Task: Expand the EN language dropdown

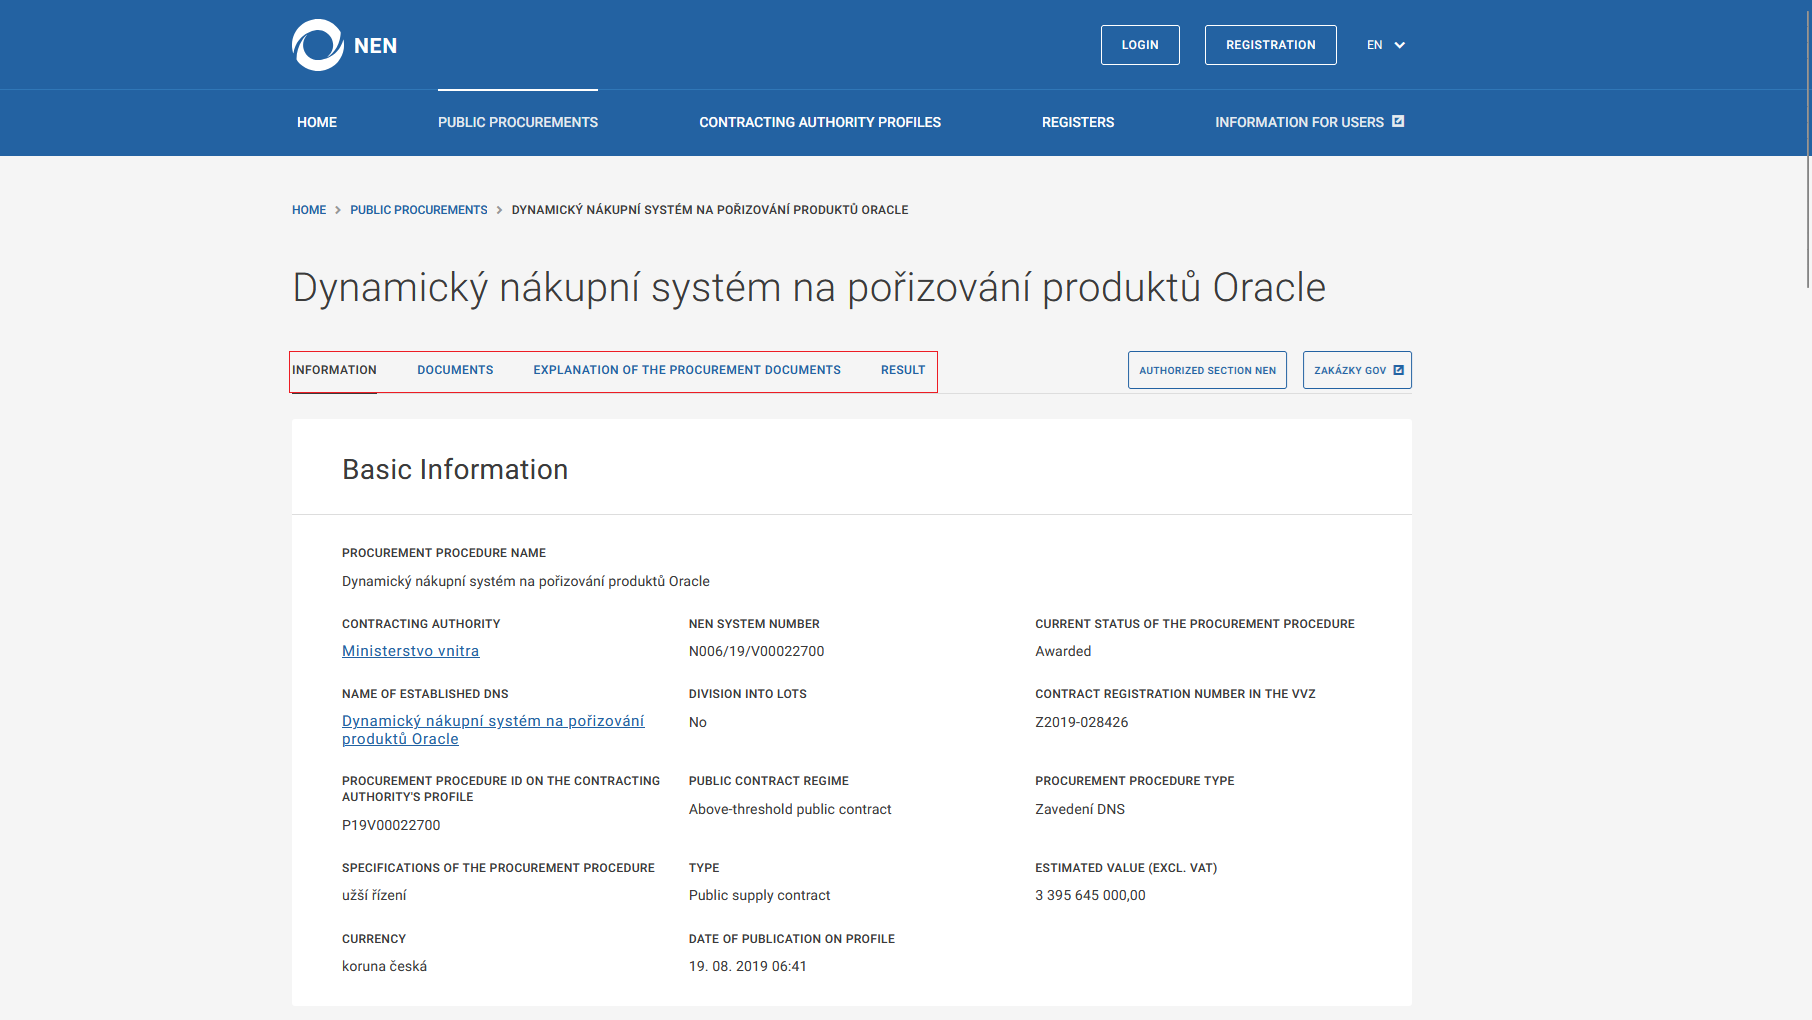Action: click(x=1386, y=45)
